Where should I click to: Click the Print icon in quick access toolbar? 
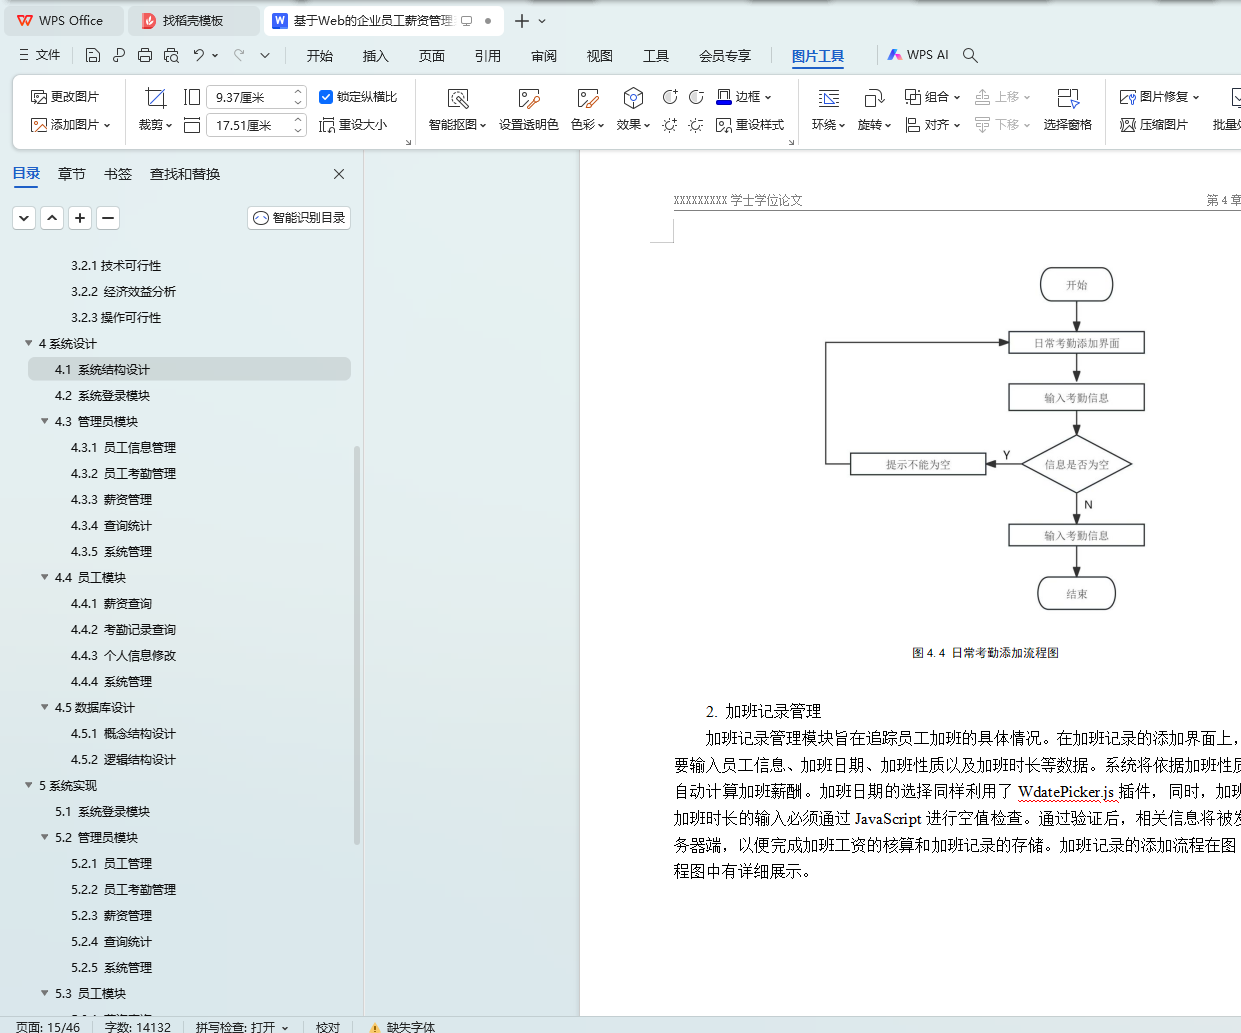(x=145, y=55)
